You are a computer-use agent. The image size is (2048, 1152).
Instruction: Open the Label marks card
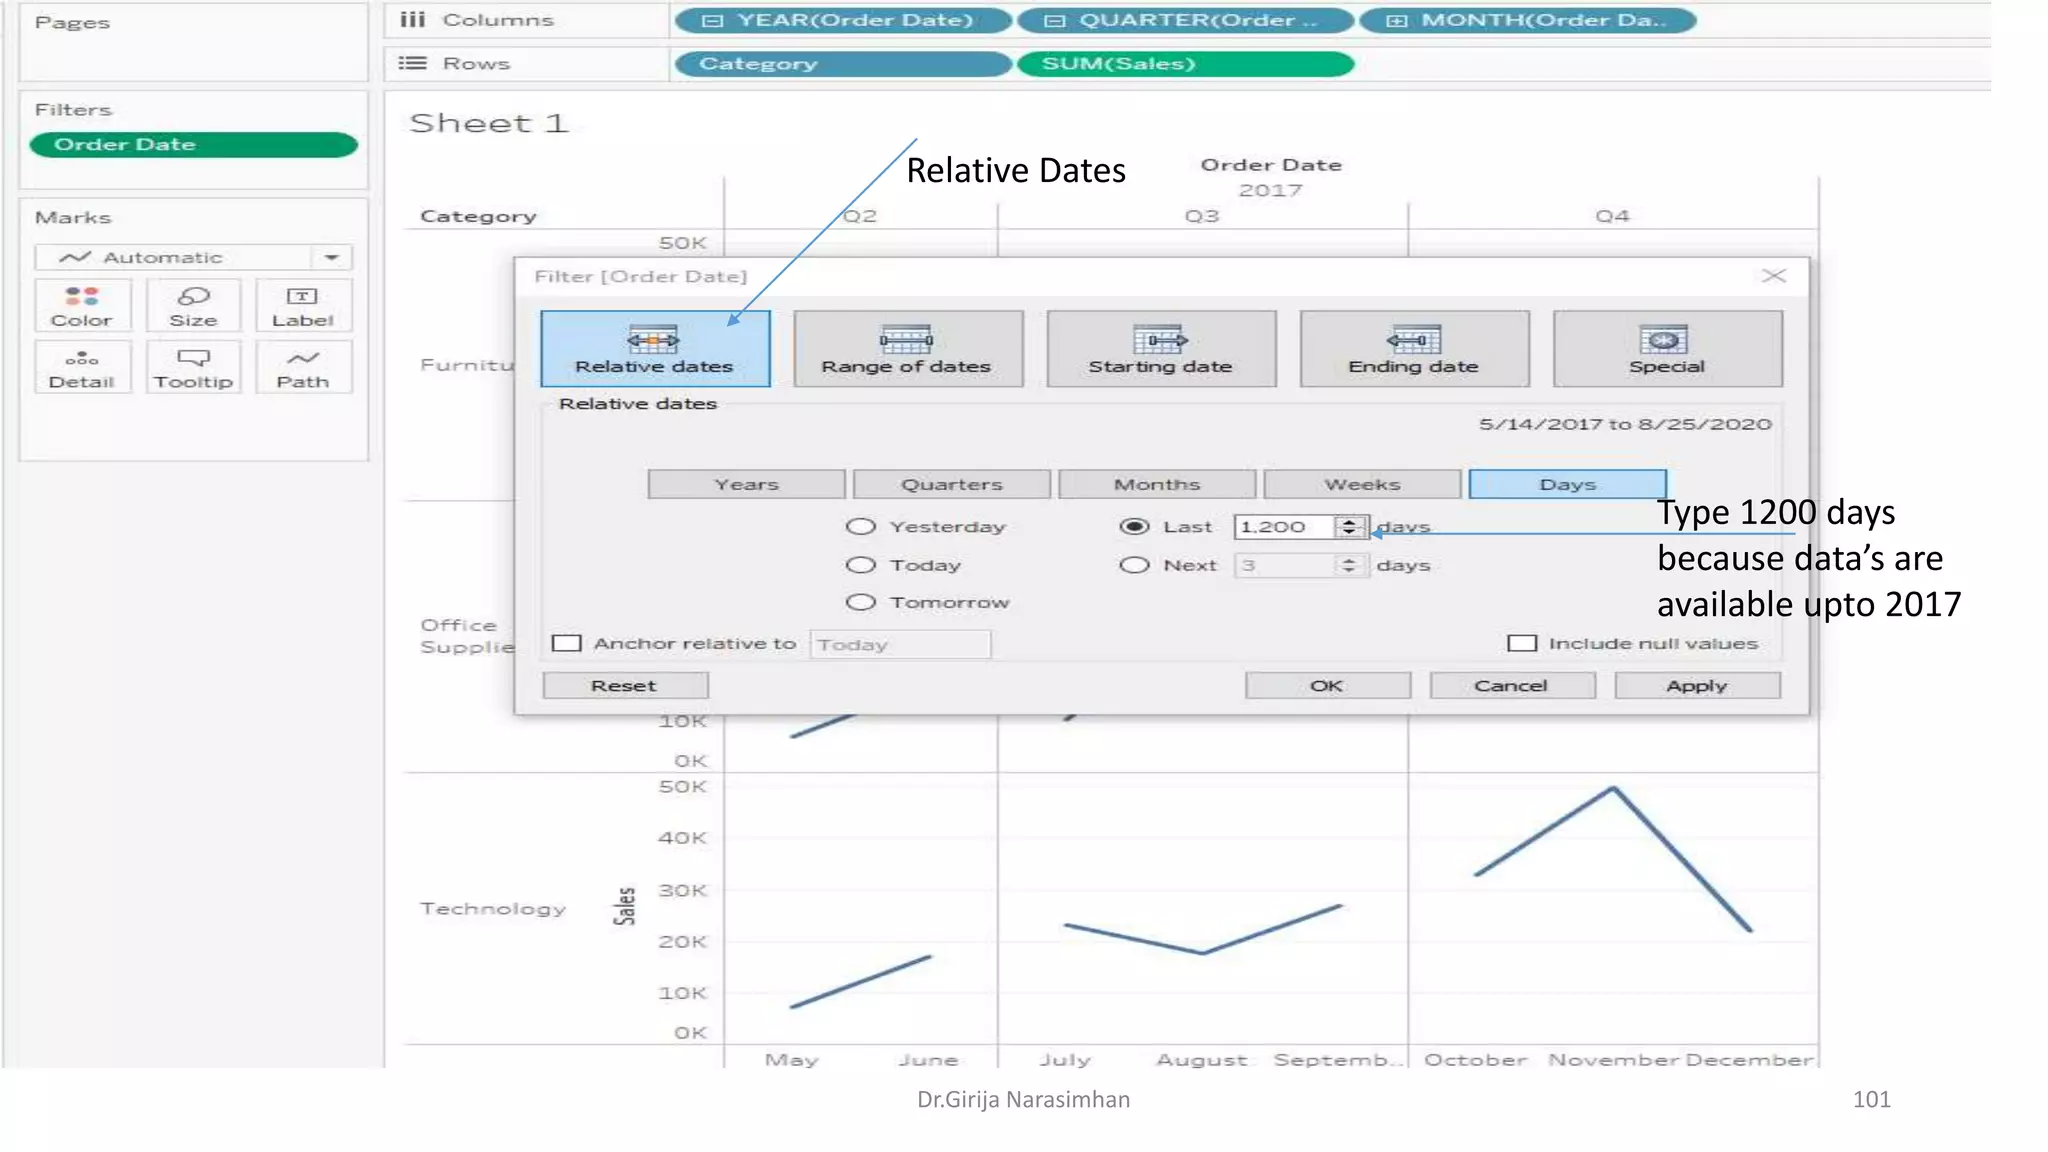(x=302, y=306)
